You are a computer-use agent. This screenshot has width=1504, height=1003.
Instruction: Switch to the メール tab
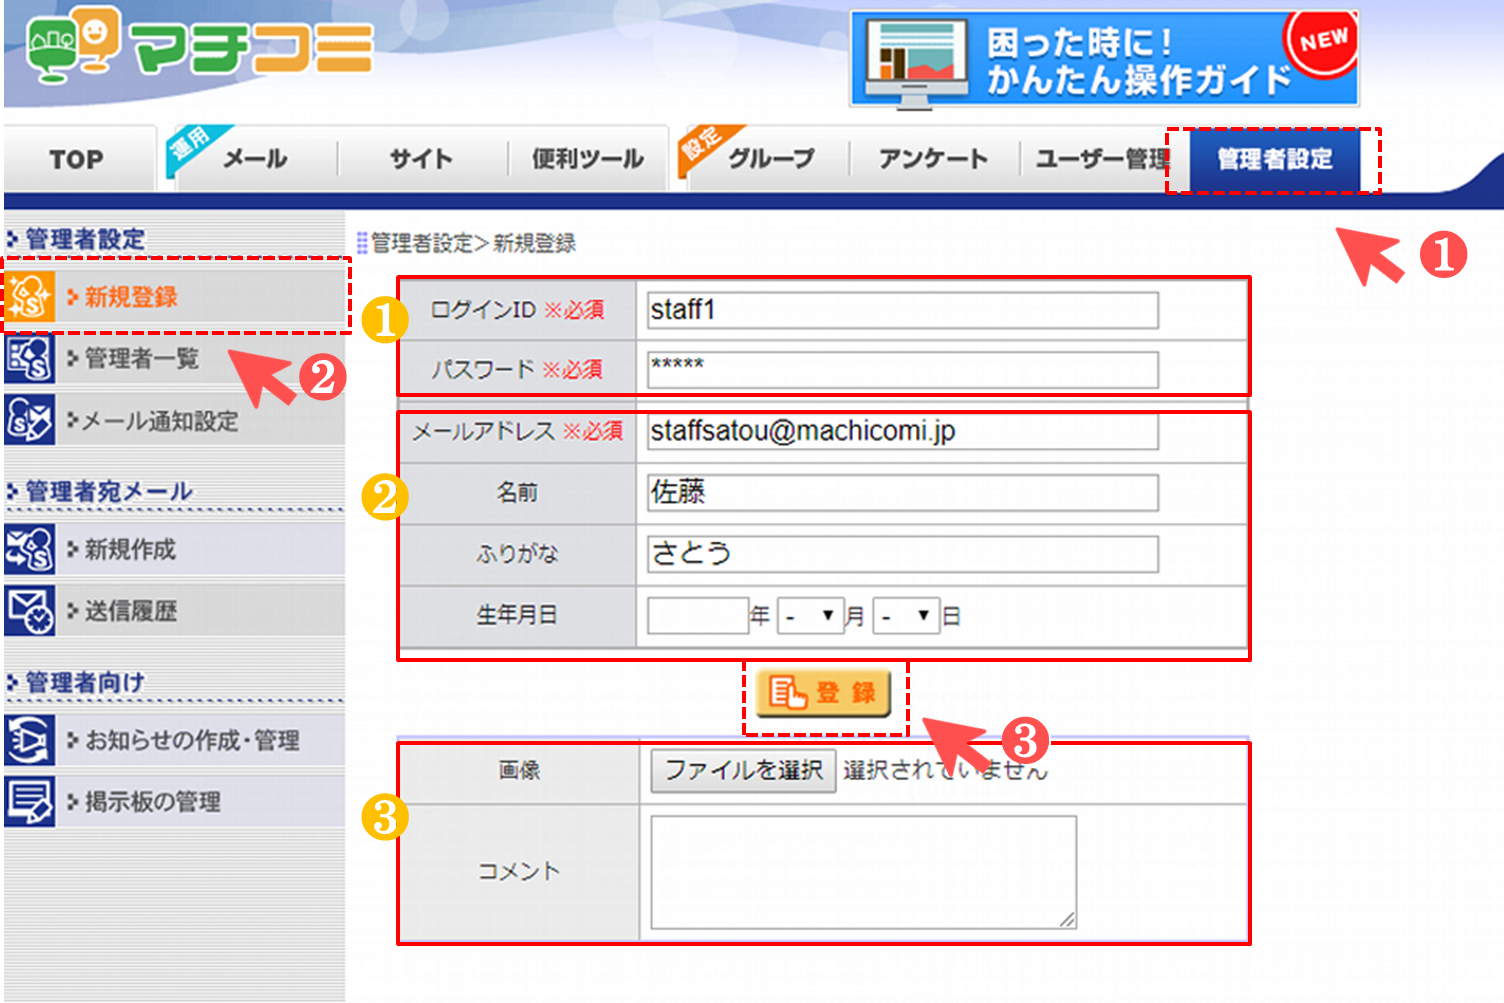click(x=254, y=159)
